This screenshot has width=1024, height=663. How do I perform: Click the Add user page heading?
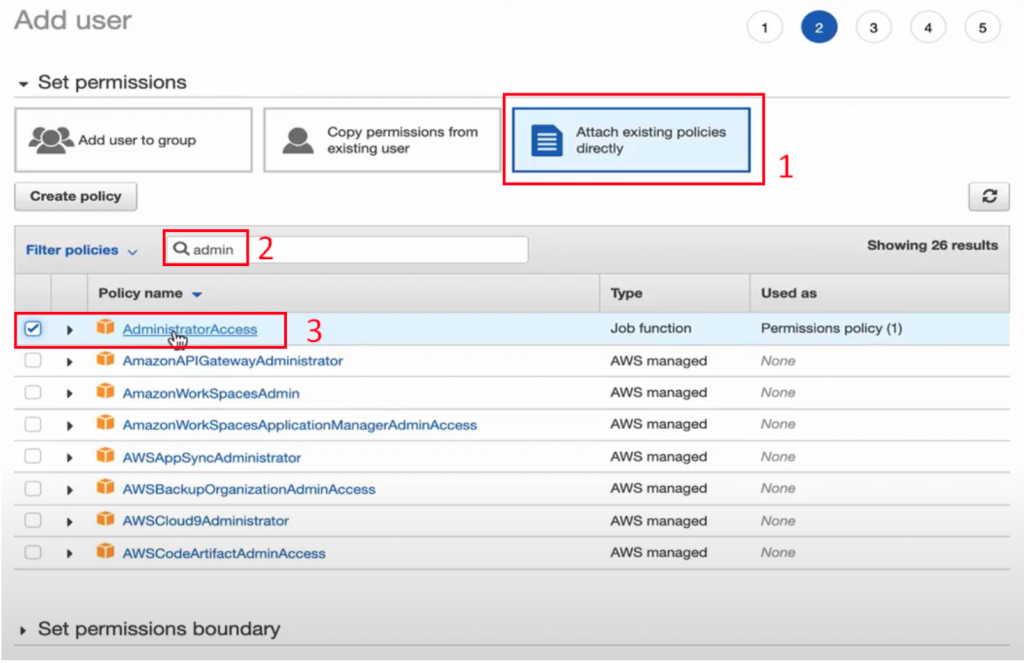[72, 20]
